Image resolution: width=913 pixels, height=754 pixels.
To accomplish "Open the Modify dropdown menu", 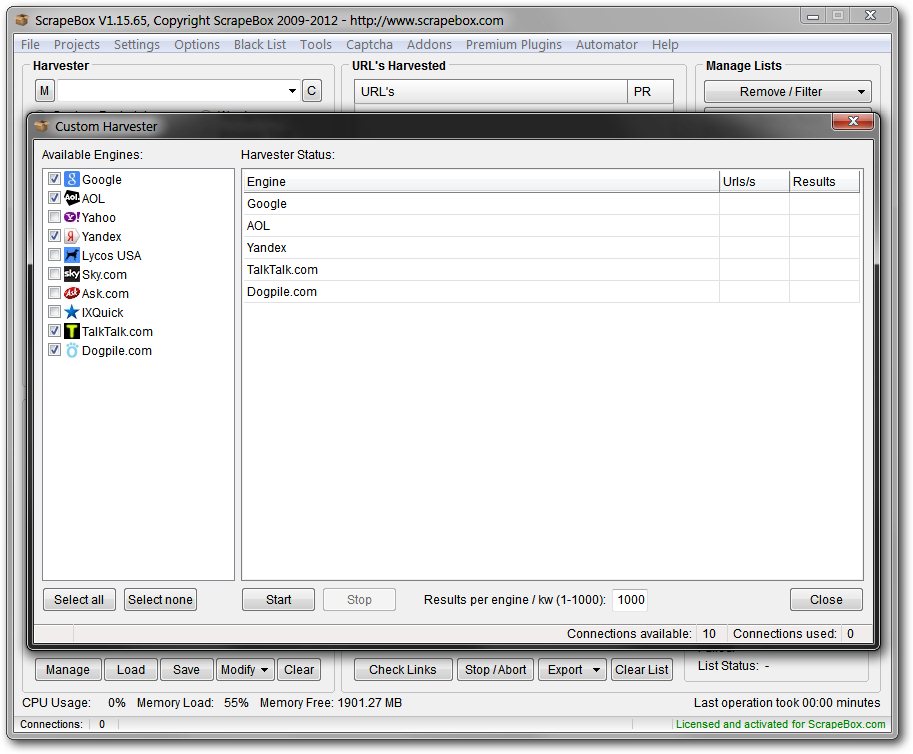I will (x=245, y=670).
